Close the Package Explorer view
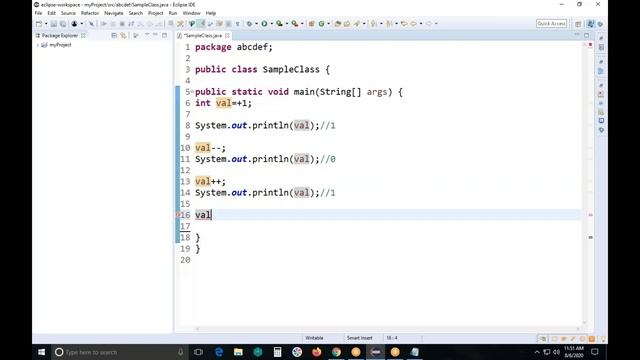The width and height of the screenshot is (640, 360). pyautogui.click(x=83, y=36)
